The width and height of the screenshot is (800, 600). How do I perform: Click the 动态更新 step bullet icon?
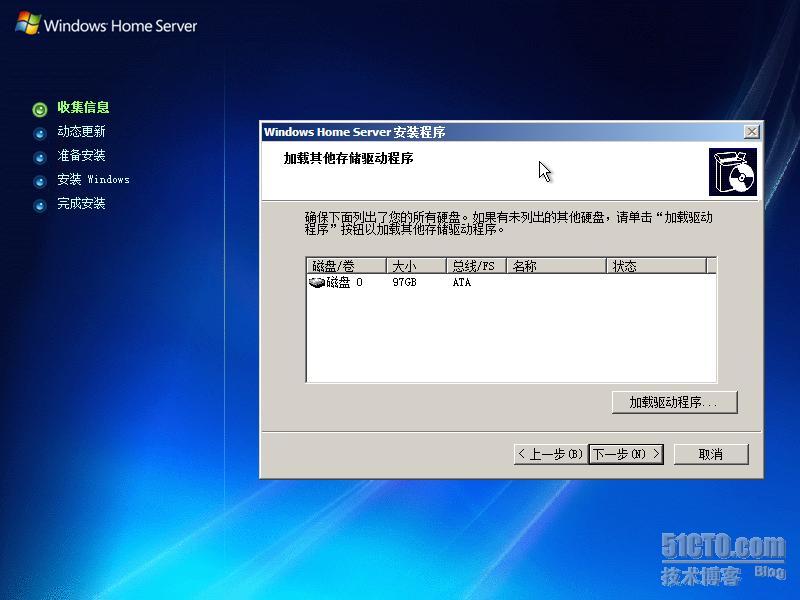point(40,134)
